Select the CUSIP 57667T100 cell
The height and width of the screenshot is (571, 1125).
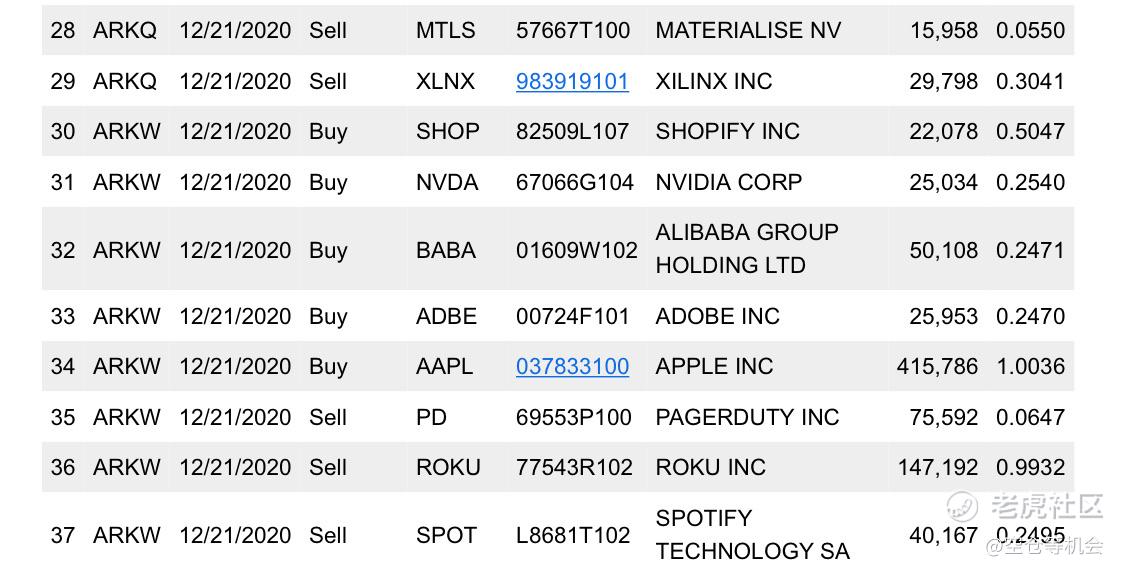point(573,30)
